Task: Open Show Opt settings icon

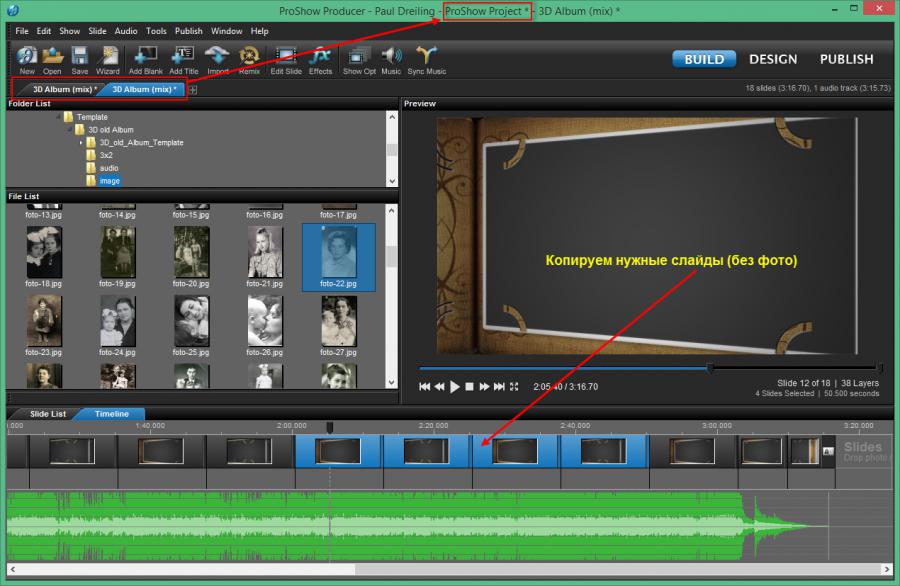Action: (x=359, y=60)
